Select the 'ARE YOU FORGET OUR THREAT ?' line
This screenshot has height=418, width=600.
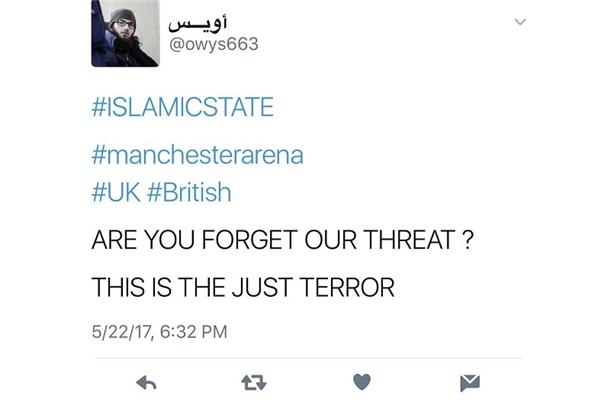tap(283, 240)
